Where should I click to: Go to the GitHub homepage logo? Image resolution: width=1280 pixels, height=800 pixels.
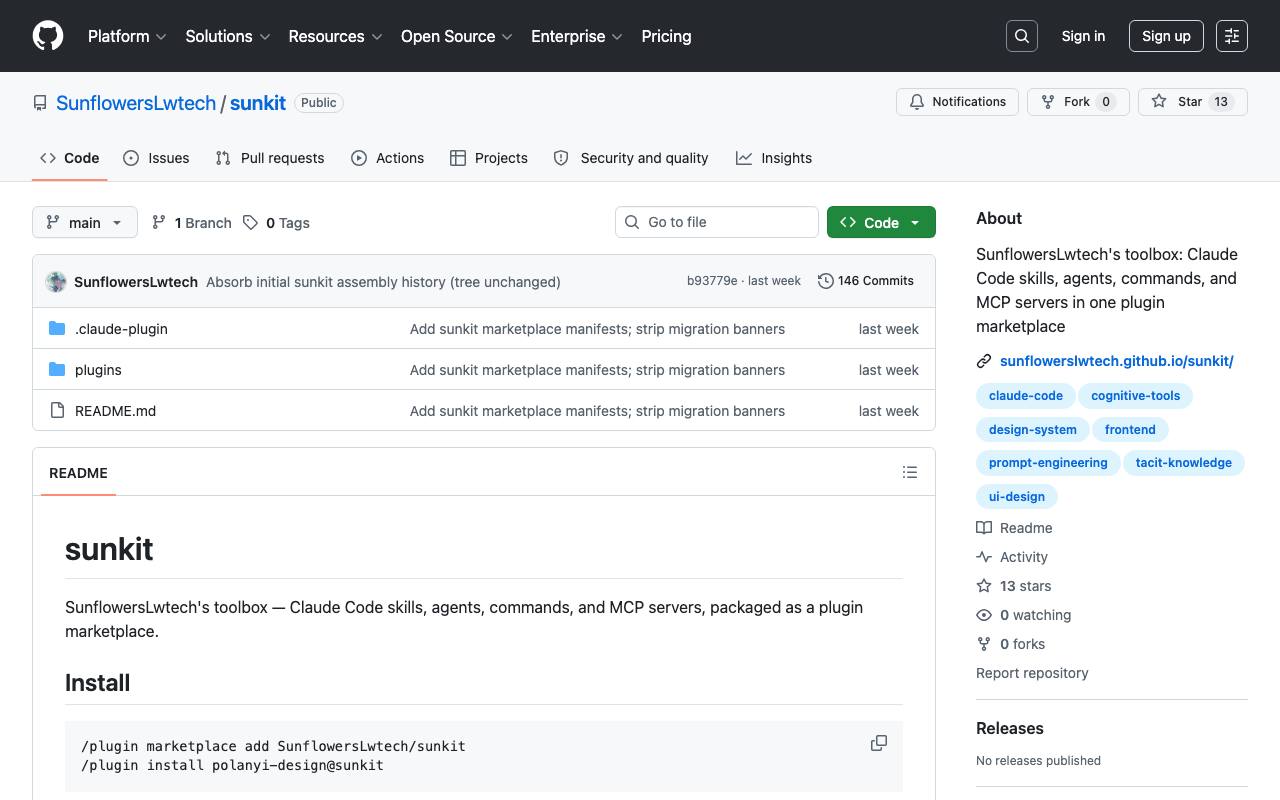tap(48, 36)
